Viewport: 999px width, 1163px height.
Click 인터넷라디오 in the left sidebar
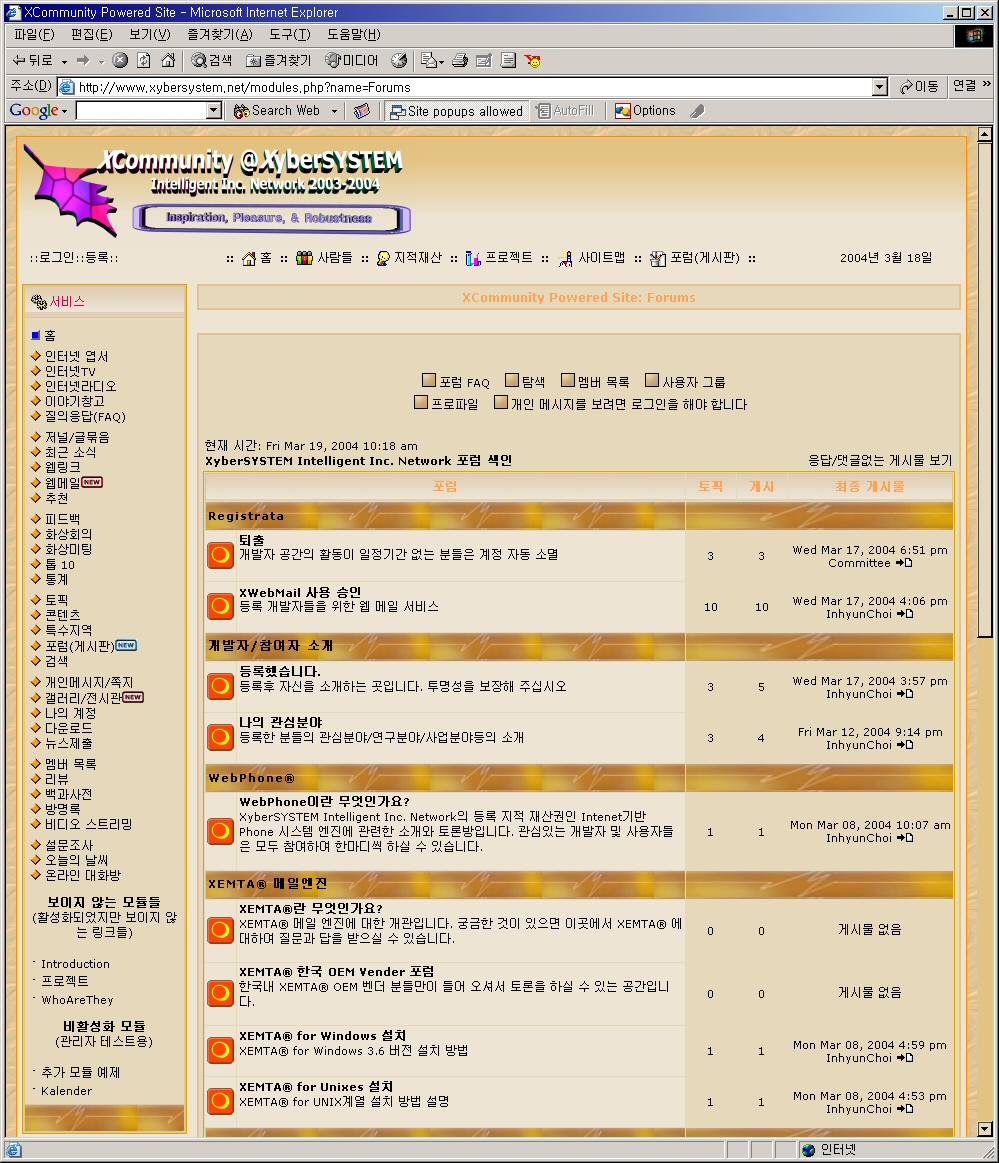click(x=80, y=386)
